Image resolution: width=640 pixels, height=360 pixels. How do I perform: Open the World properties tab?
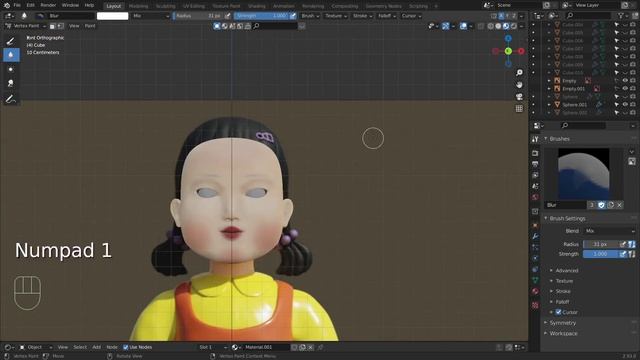535,197
